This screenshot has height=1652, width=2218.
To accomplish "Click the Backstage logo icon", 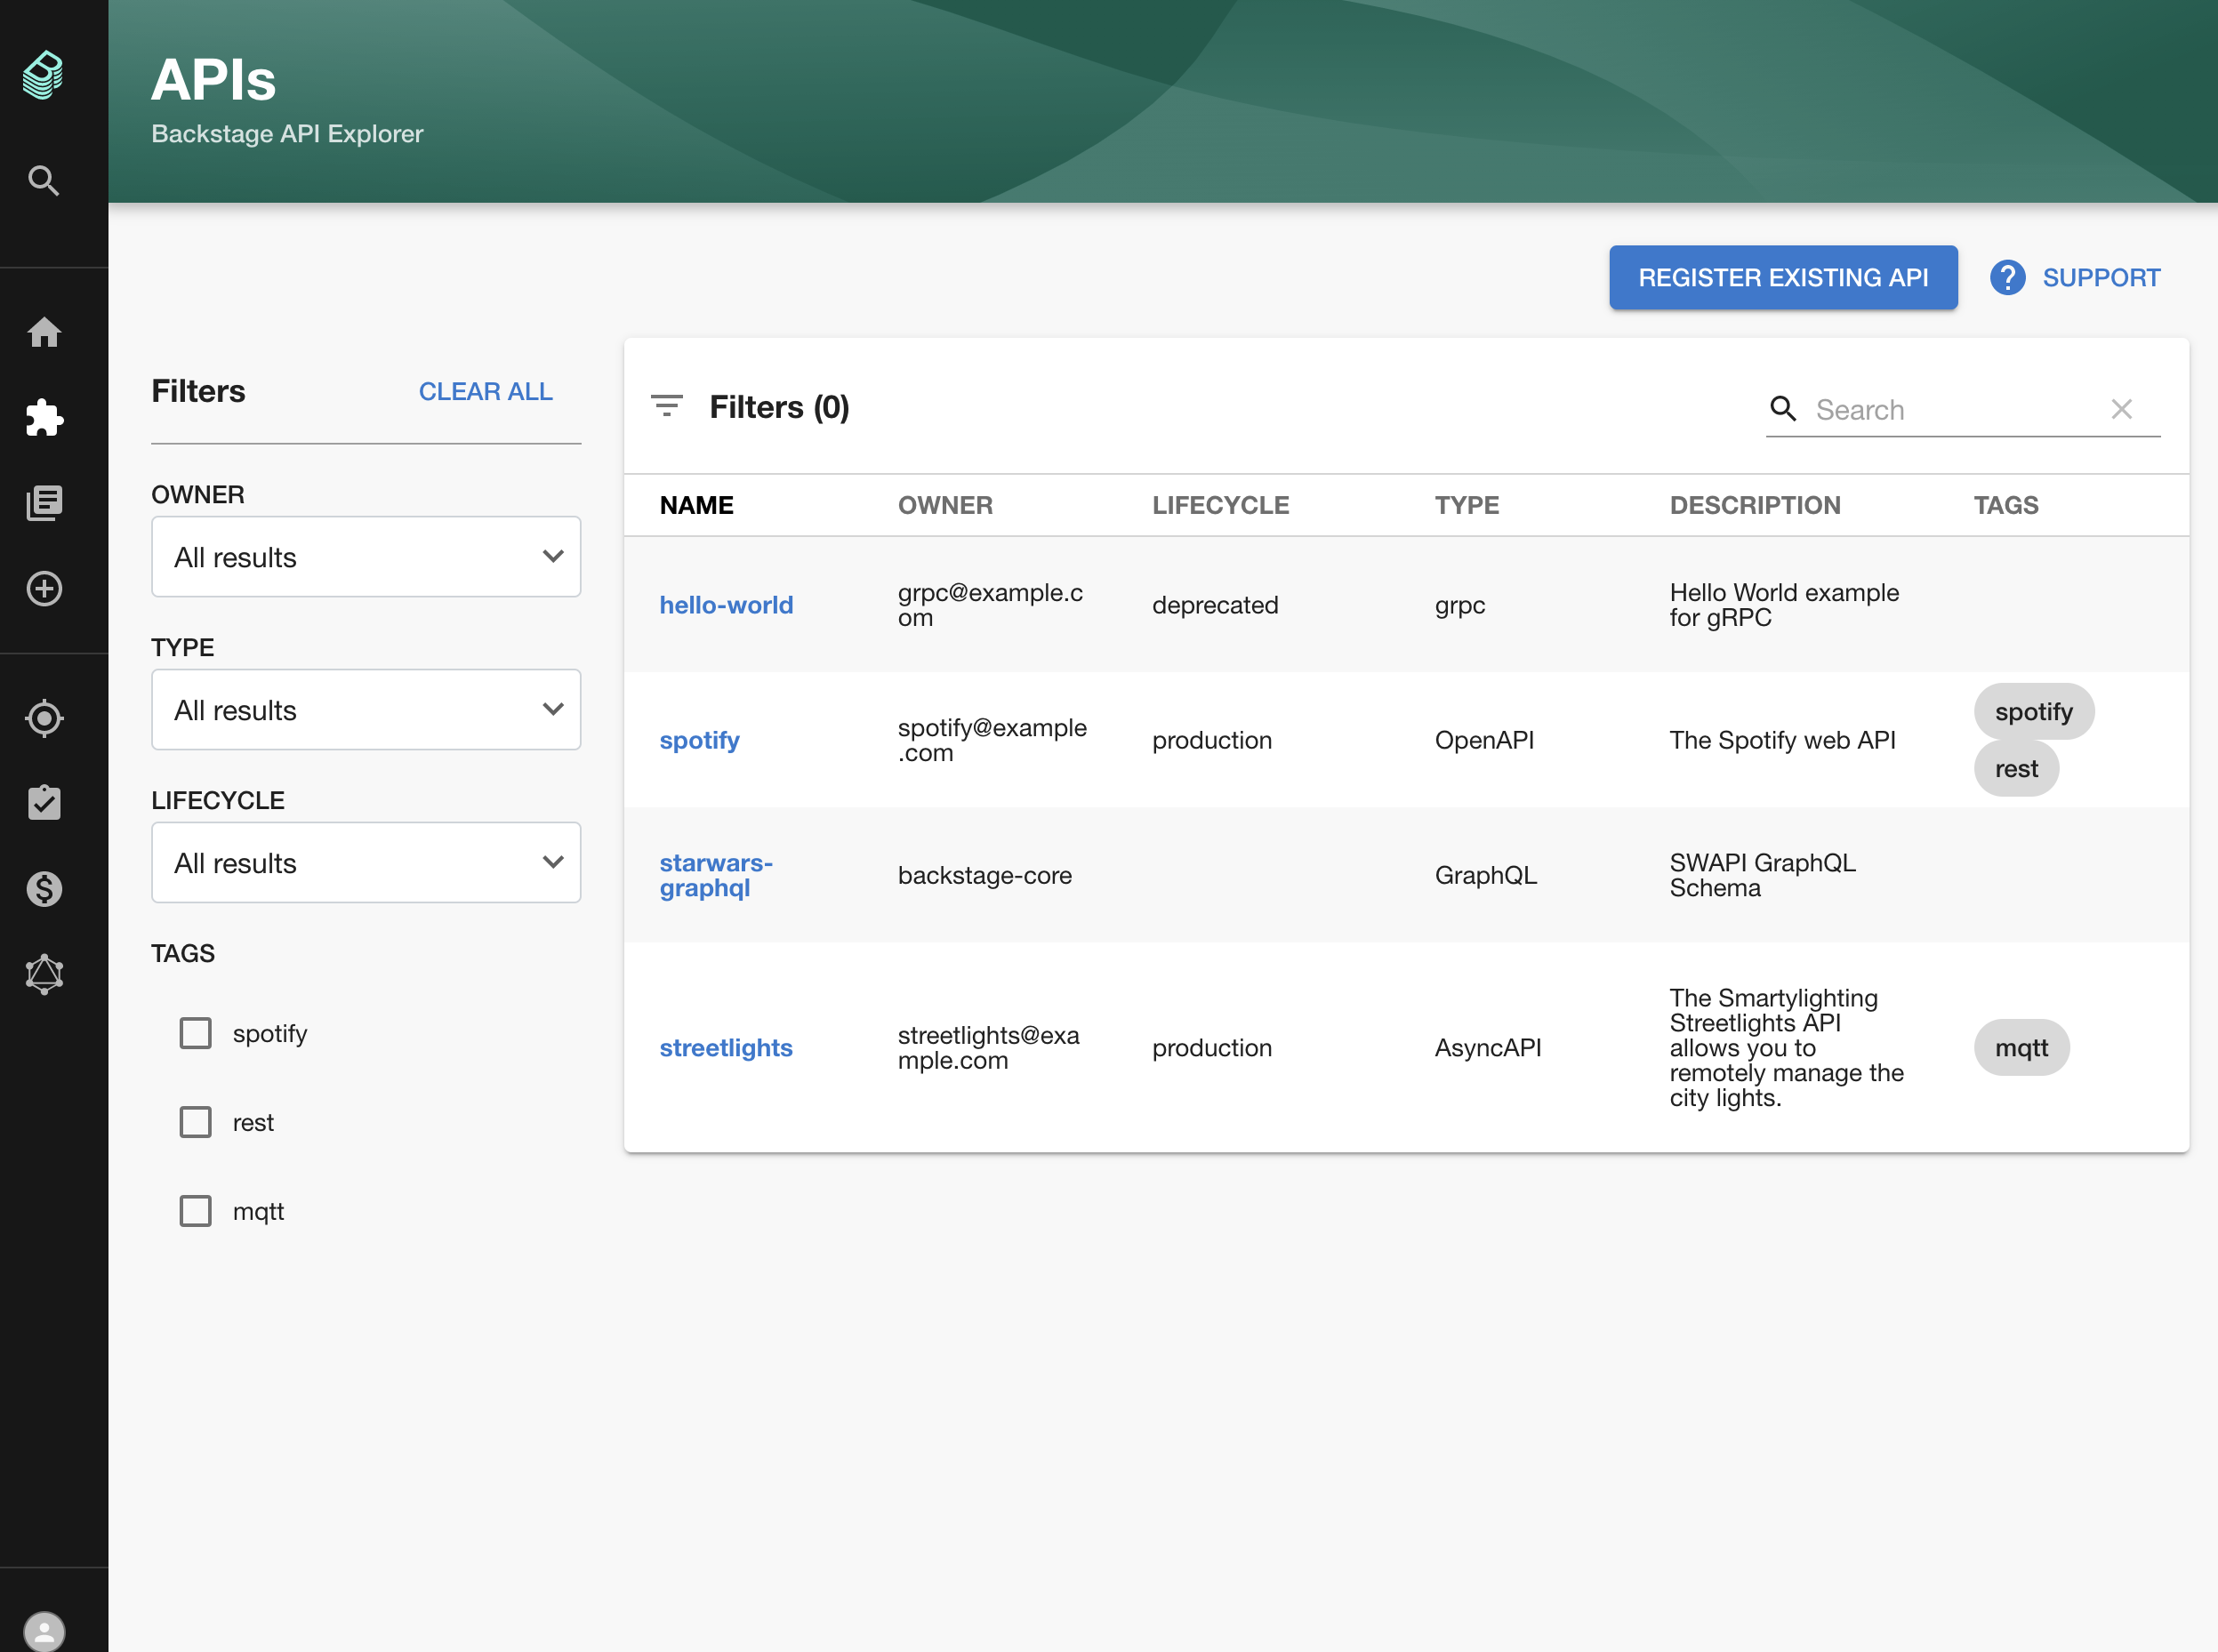I will 43,76.
